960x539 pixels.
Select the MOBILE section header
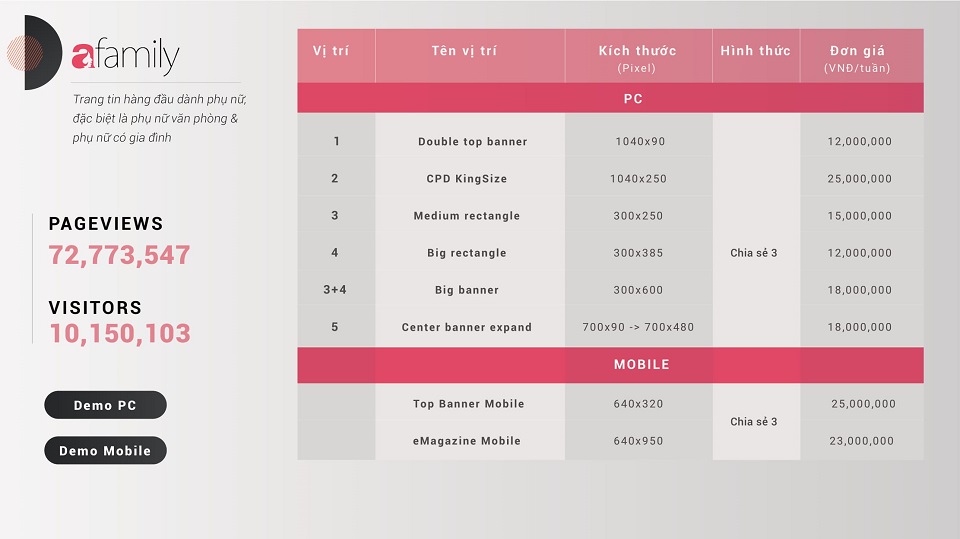point(641,364)
